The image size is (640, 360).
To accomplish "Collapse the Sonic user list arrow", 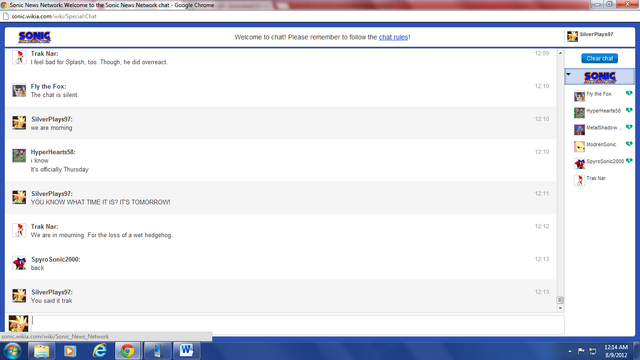I will [x=569, y=74].
